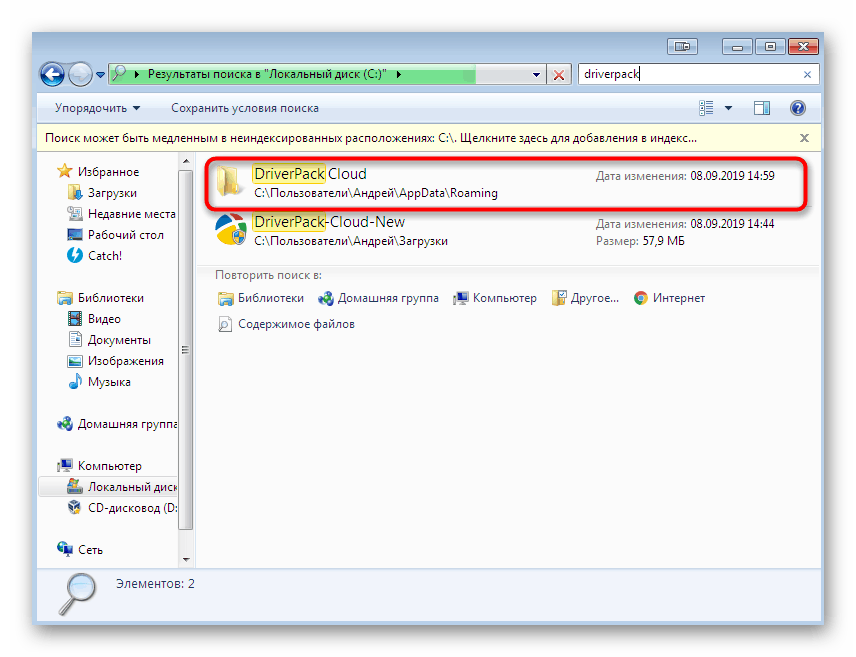This screenshot has width=856, height=657.
Task: Open the view options dropdown arrow
Action: pyautogui.click(x=728, y=108)
